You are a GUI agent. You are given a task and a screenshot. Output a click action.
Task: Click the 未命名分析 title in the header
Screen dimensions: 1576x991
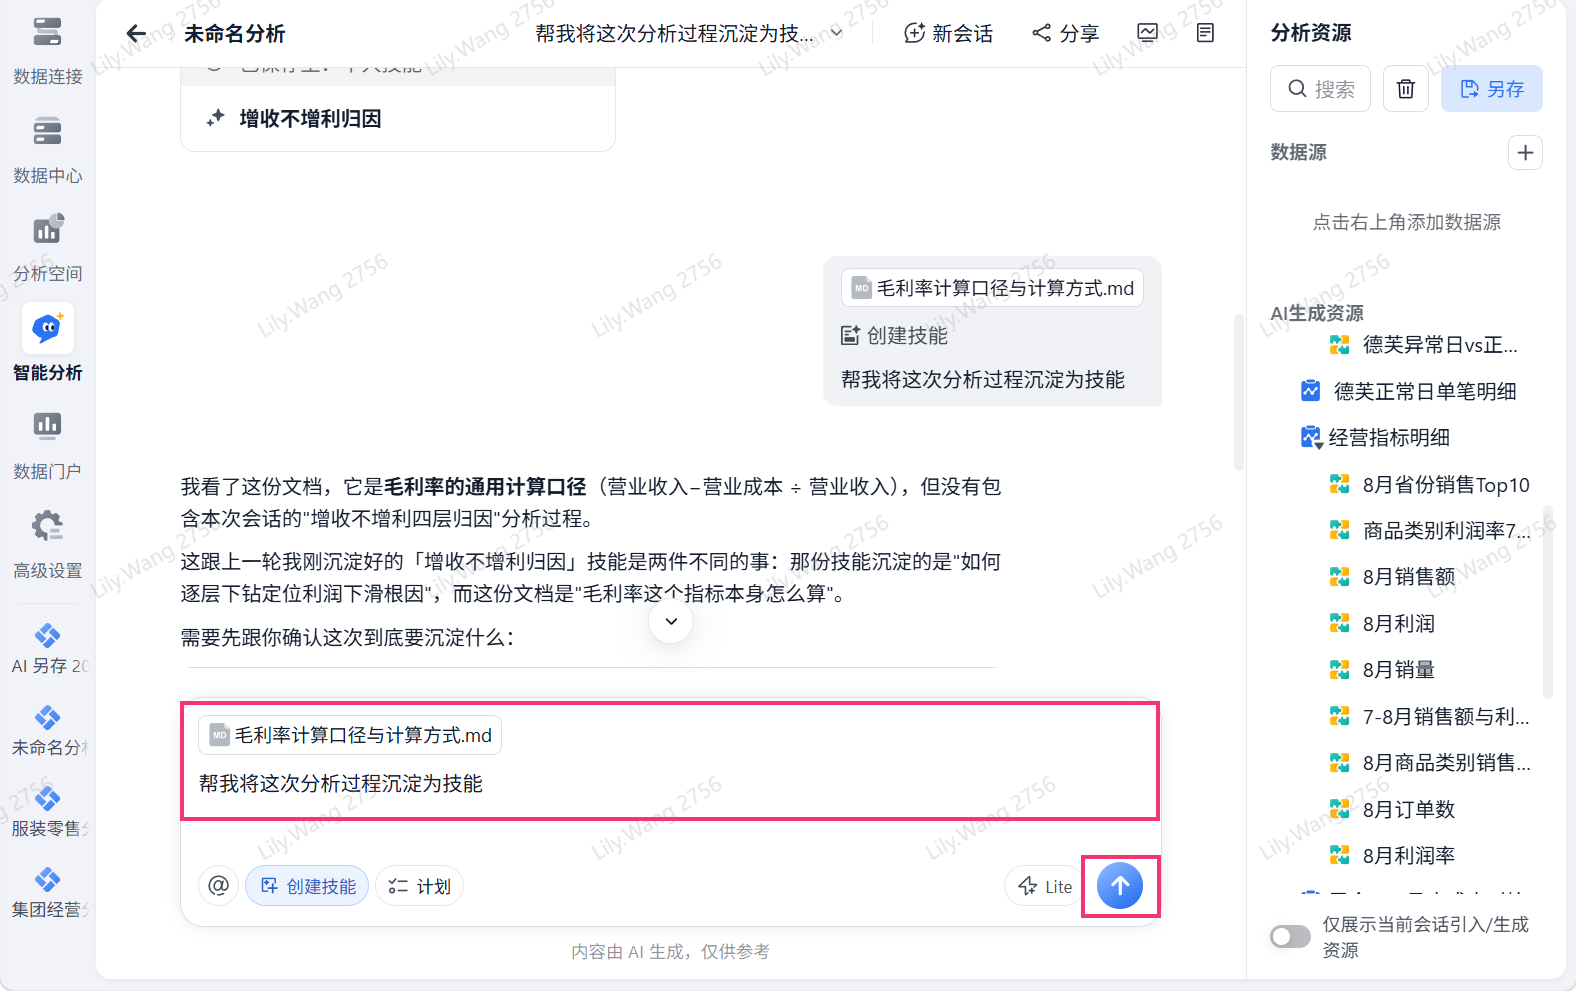(x=235, y=34)
